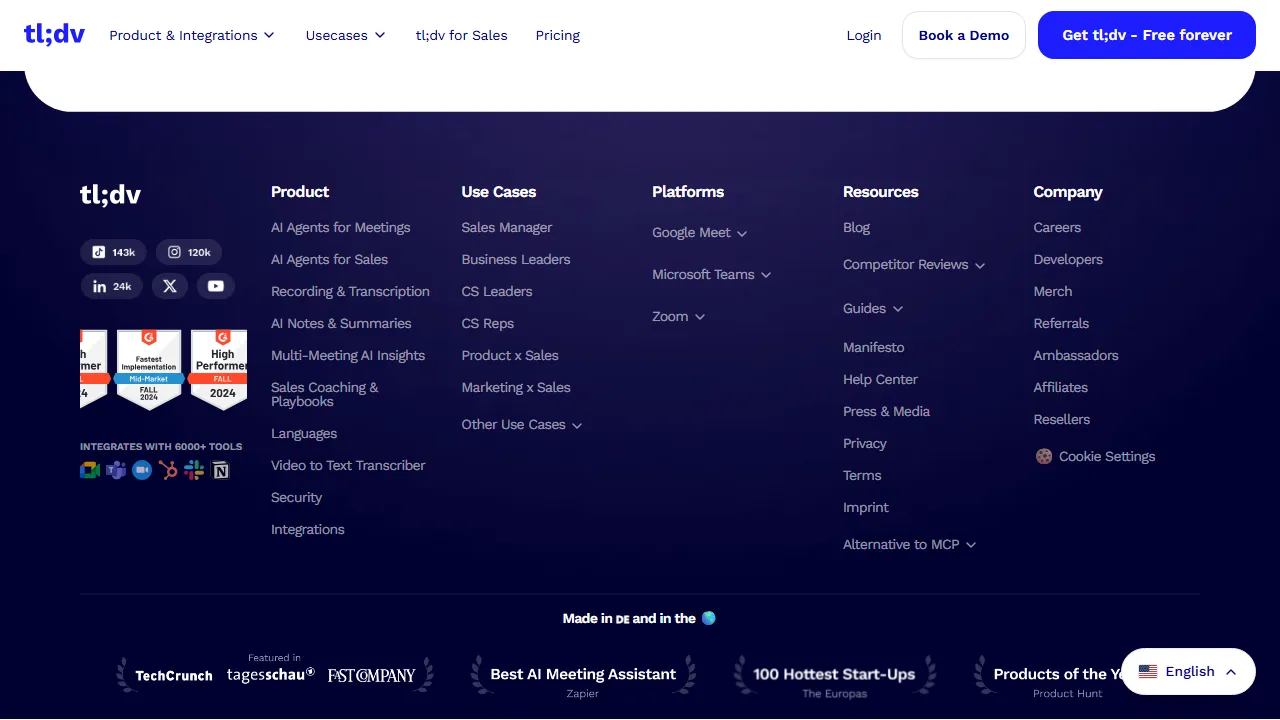Open Press & Media link
This screenshot has height=720, width=1280.
click(x=887, y=411)
